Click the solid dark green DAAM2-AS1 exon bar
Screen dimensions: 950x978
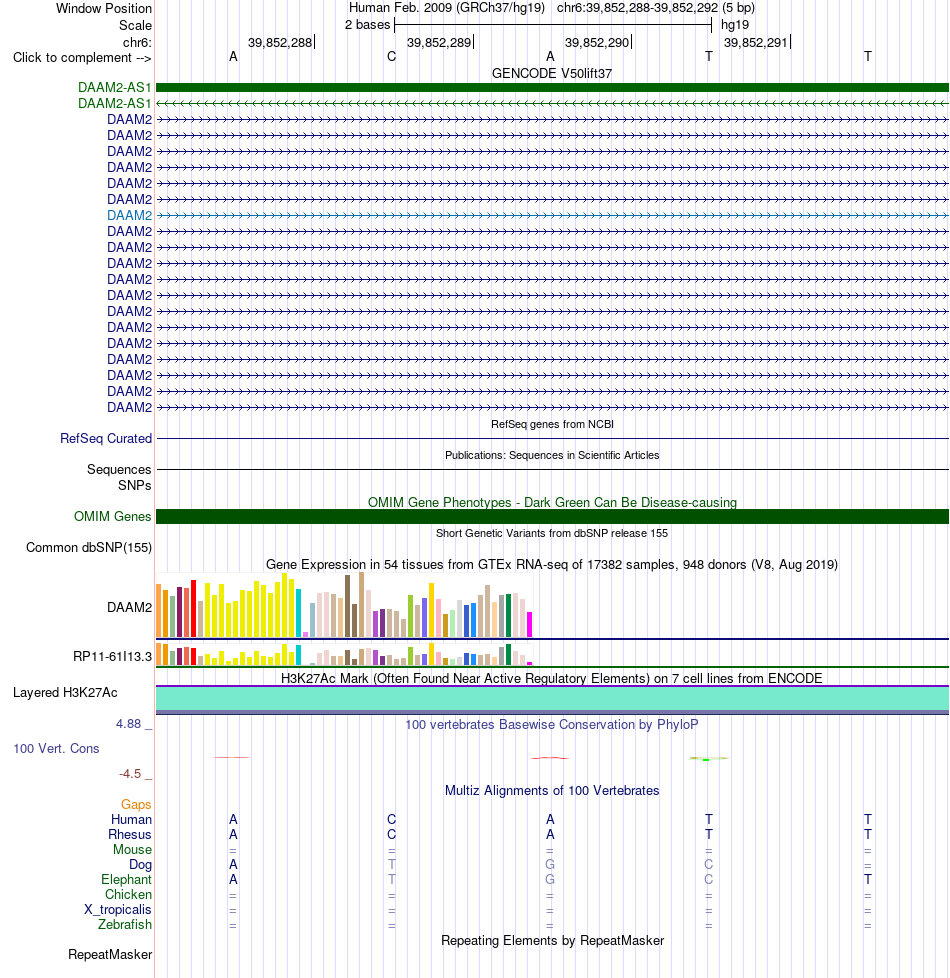pyautogui.click(x=552, y=87)
